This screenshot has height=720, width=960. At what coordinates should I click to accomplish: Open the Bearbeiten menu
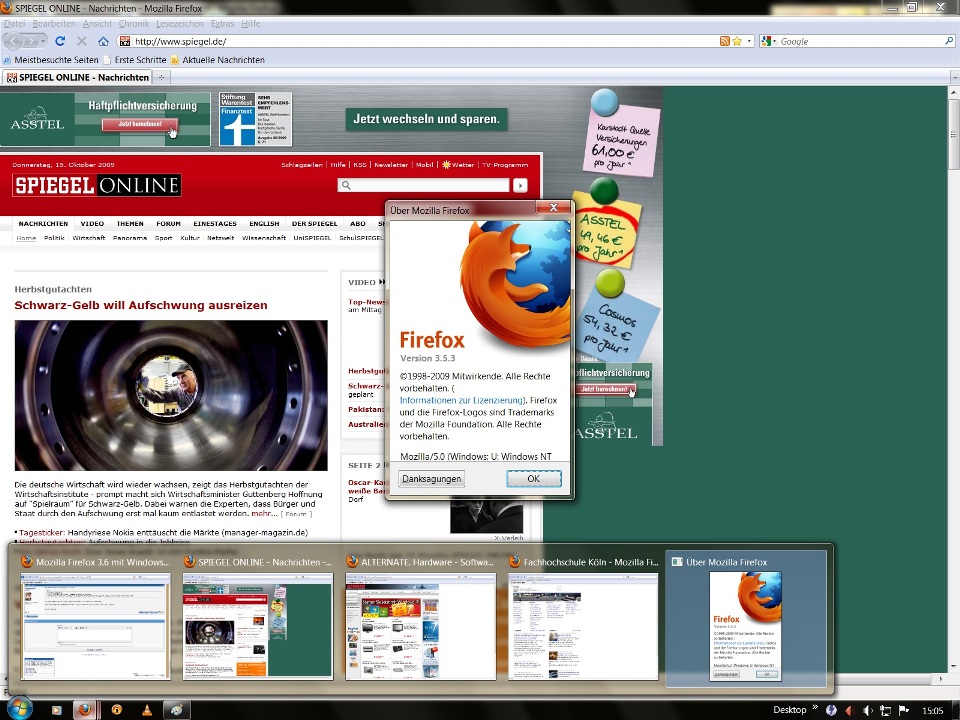pos(54,23)
